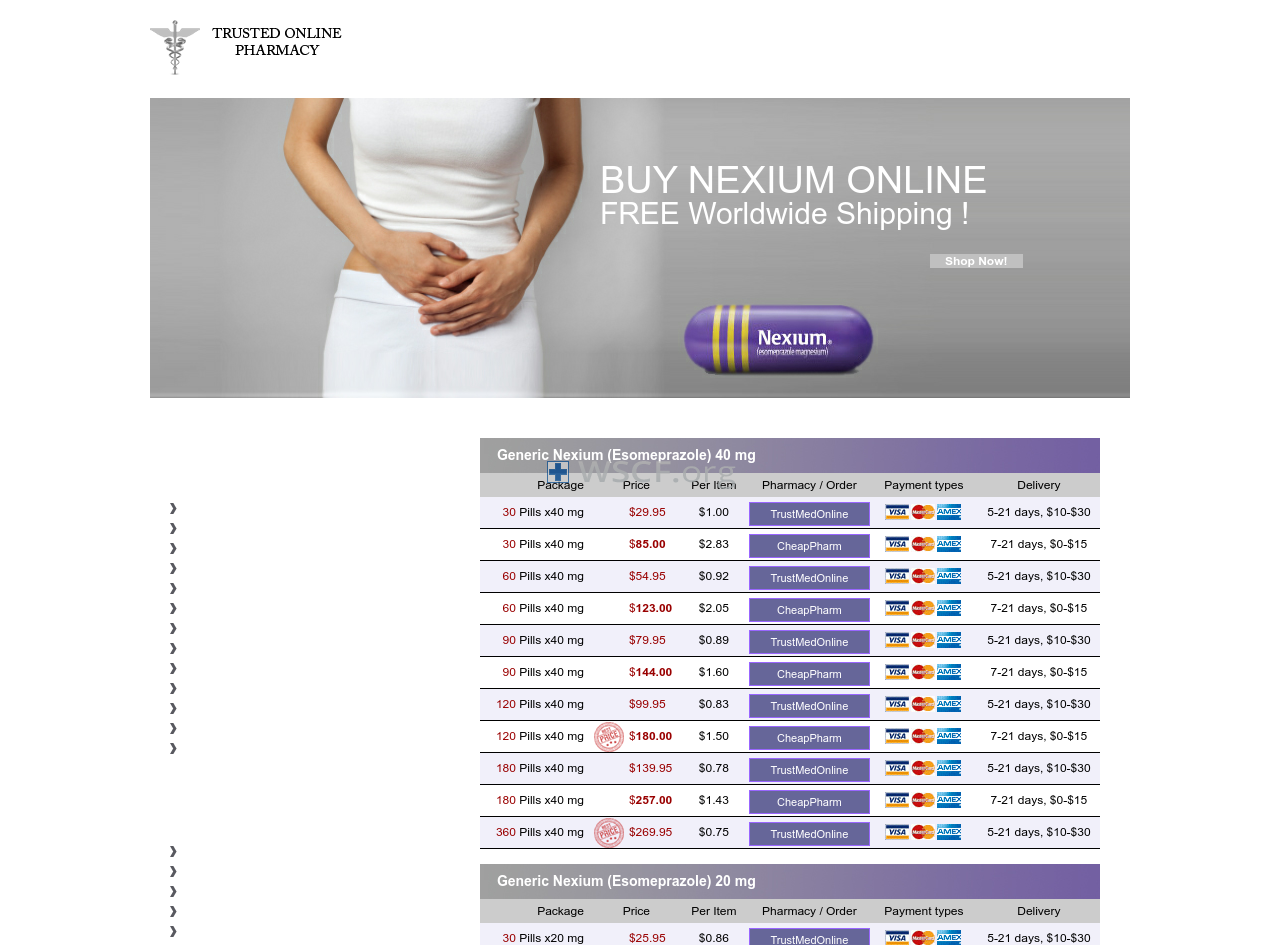Click the Visa icon in the $139.95 row

pyautogui.click(x=897, y=768)
